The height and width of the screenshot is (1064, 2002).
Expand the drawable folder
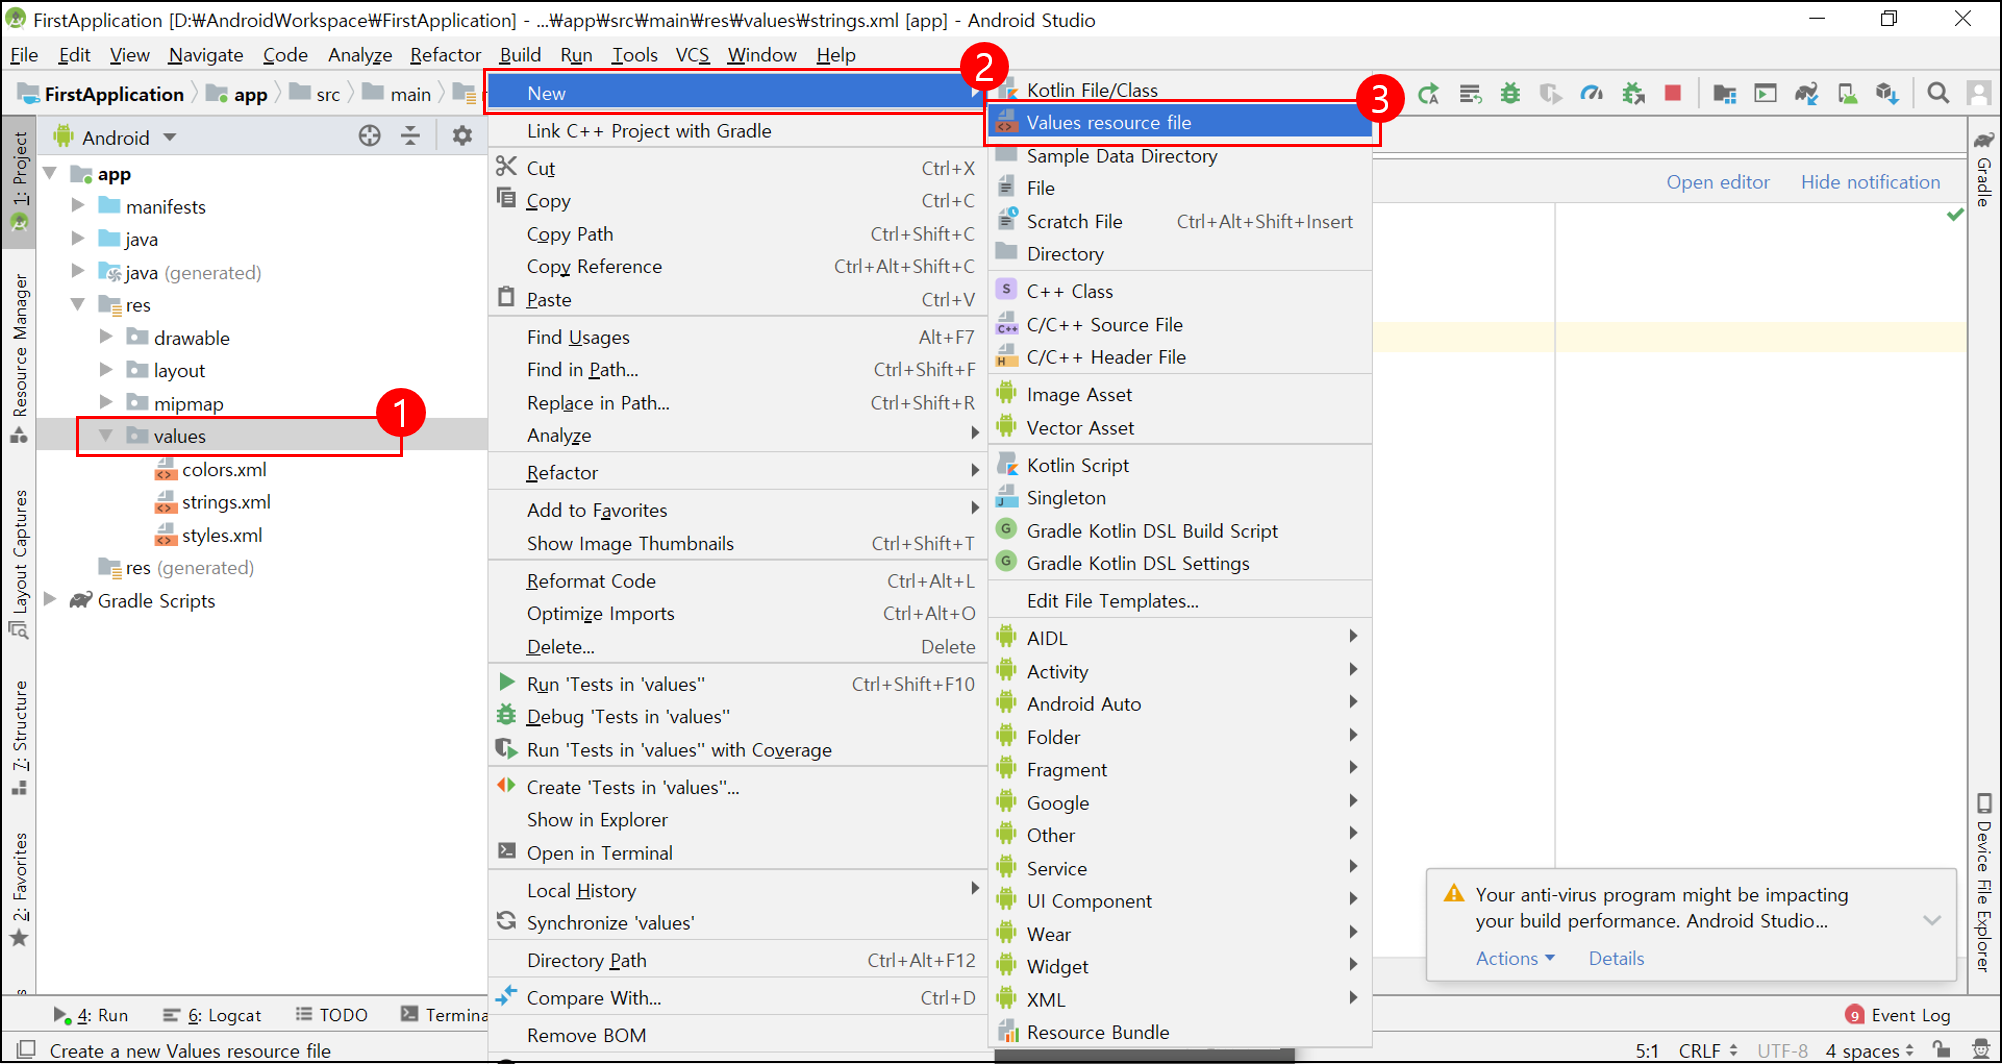(106, 337)
